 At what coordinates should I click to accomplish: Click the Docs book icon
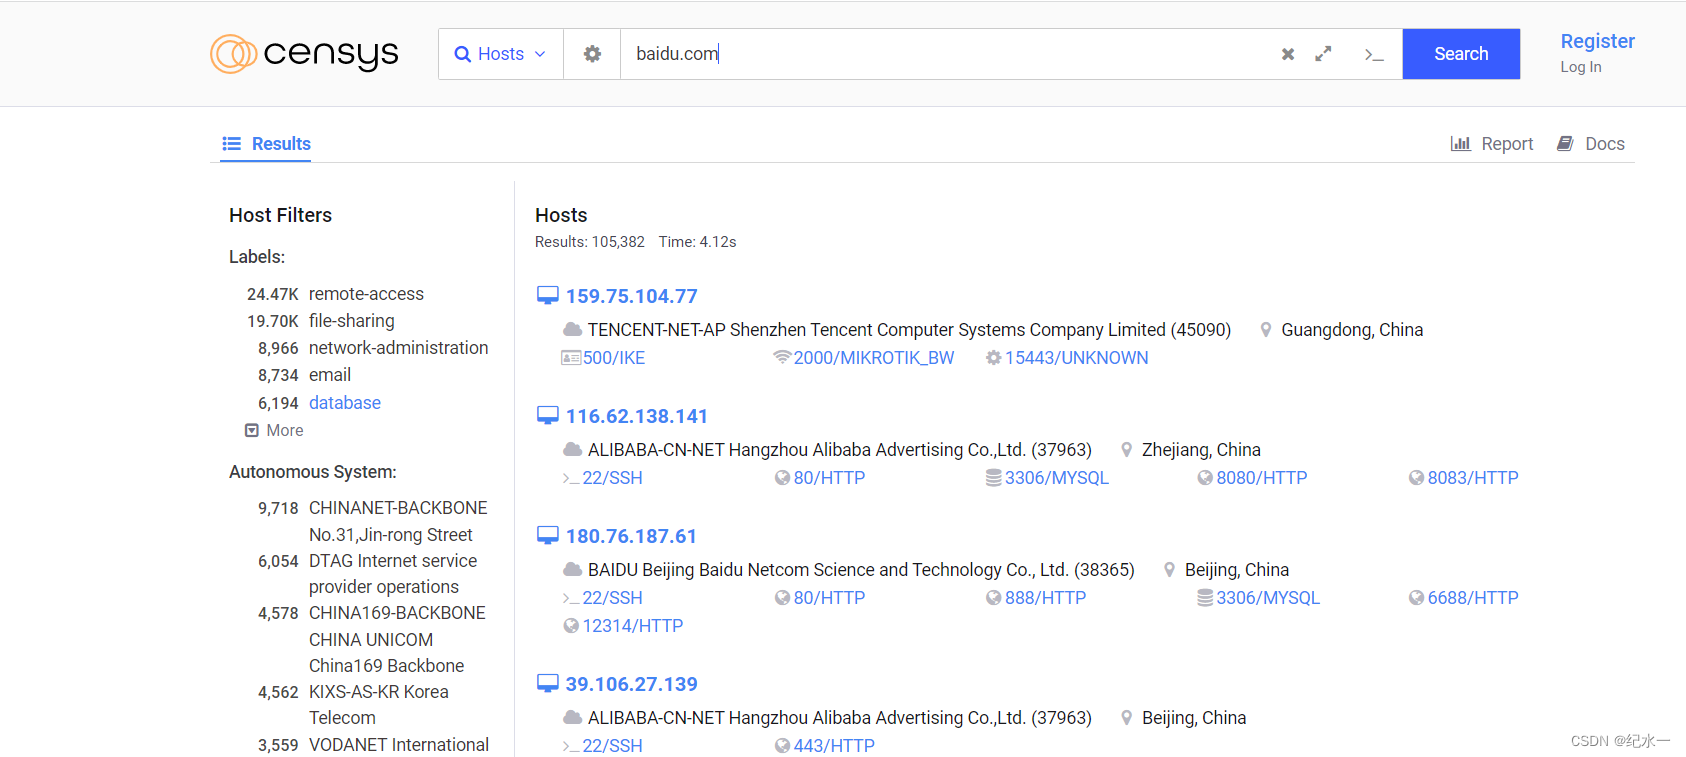(x=1565, y=144)
